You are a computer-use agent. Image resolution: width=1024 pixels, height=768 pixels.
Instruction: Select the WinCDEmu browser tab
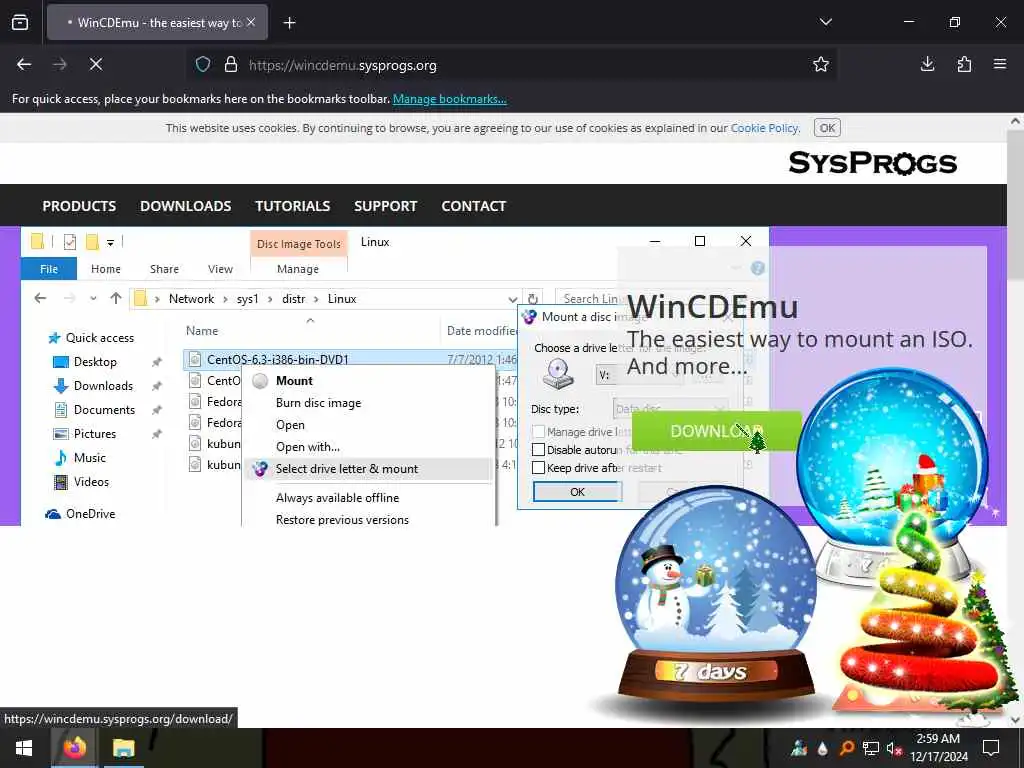point(157,22)
